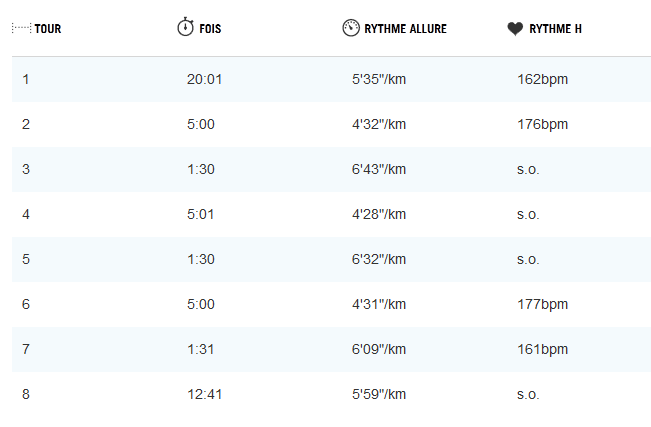Screen dimensions: 651x427
Task: Click the heart icon beside RYTHME H
Action: click(x=515, y=29)
